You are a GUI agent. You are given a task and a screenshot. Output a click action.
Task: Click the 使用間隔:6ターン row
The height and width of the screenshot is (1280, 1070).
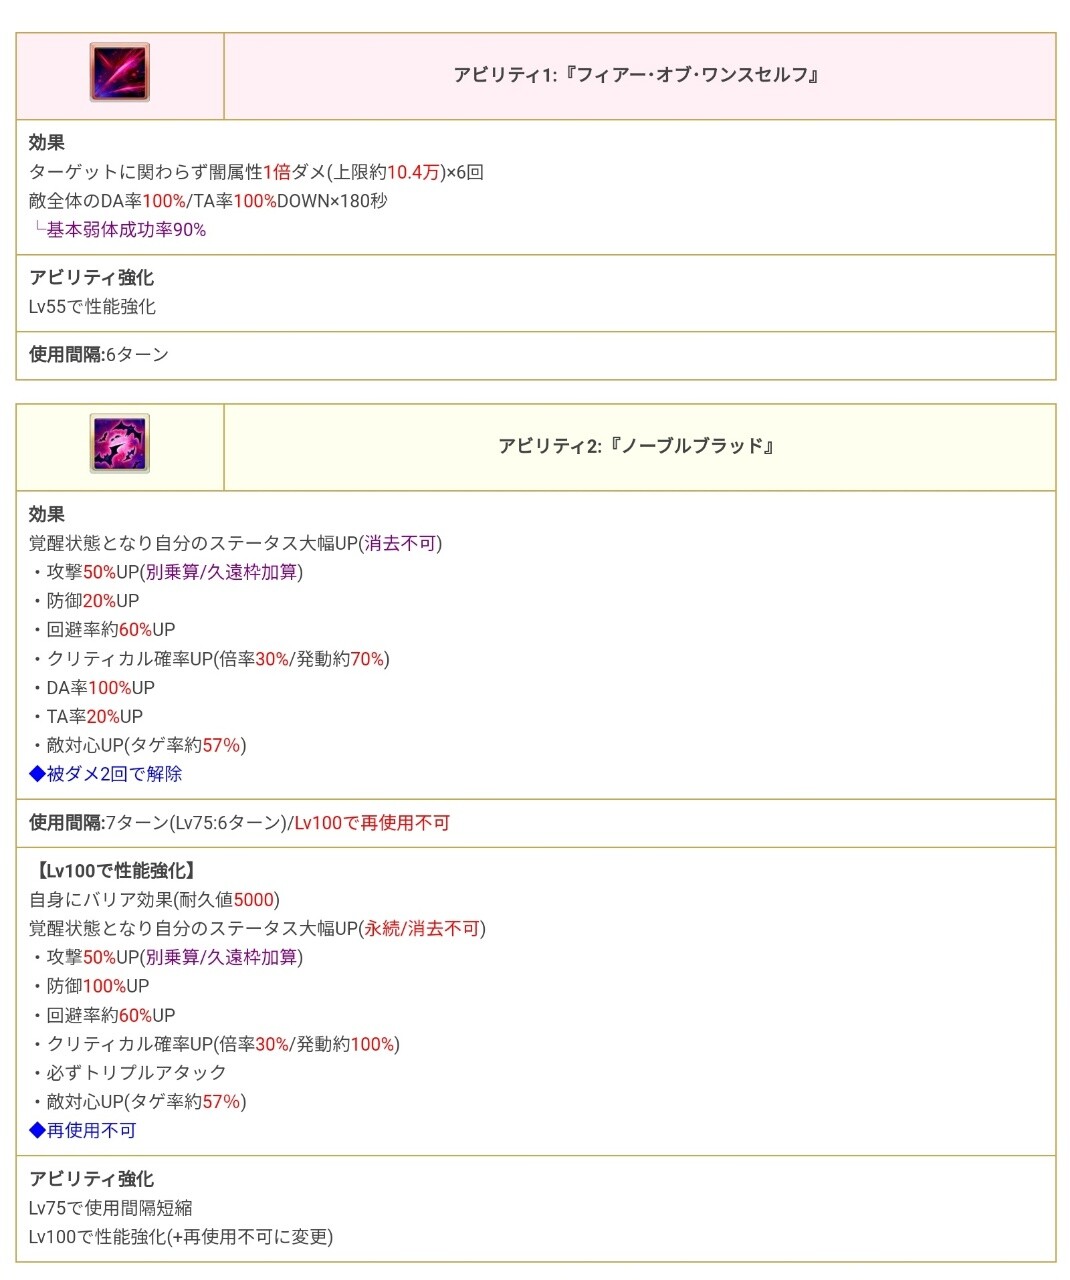(x=99, y=355)
